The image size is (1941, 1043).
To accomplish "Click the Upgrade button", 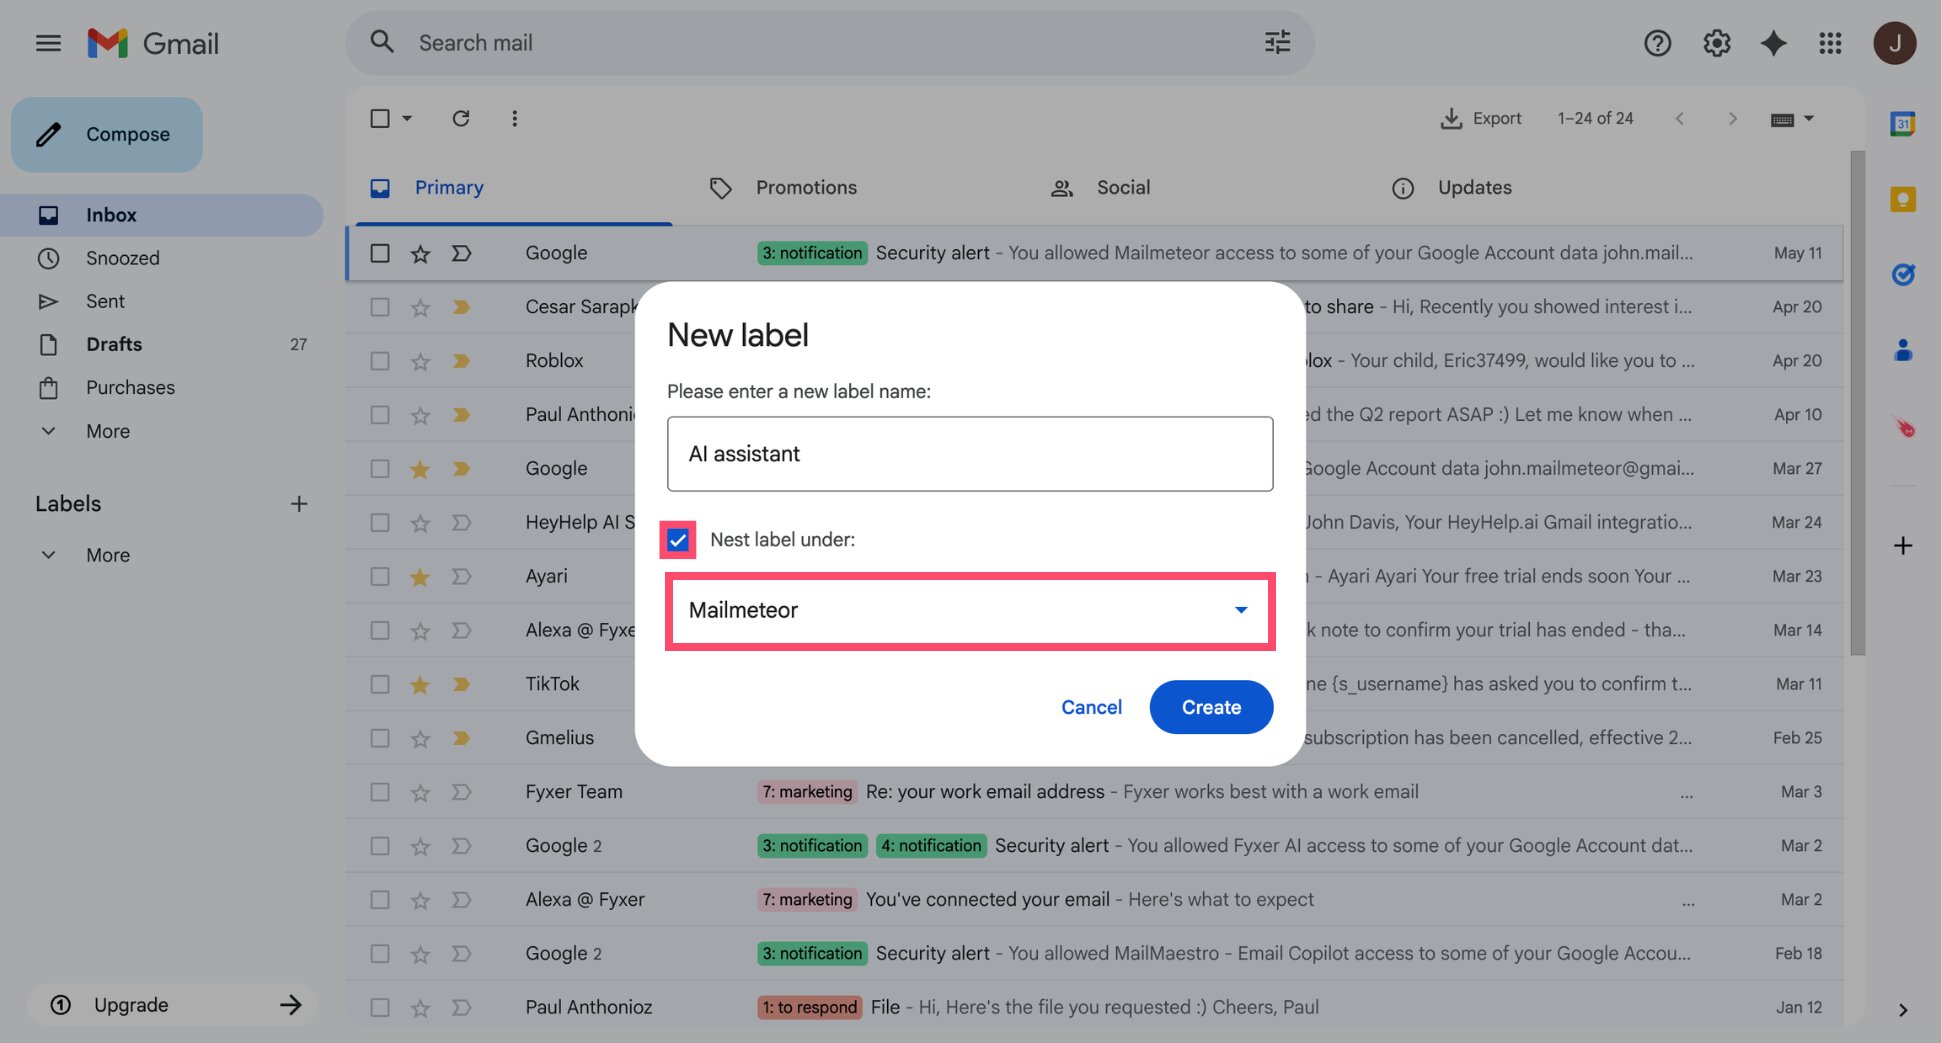I will [x=172, y=1005].
